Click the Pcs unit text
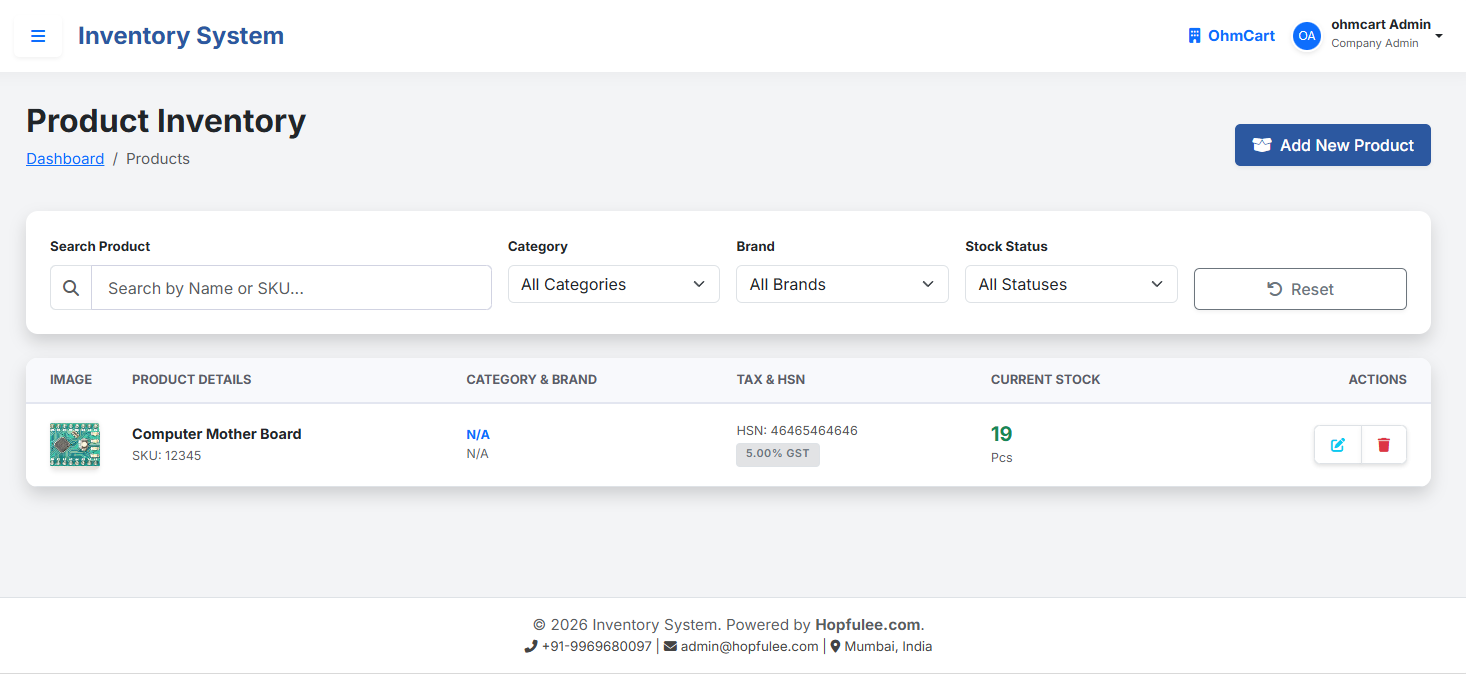 [x=1001, y=458]
